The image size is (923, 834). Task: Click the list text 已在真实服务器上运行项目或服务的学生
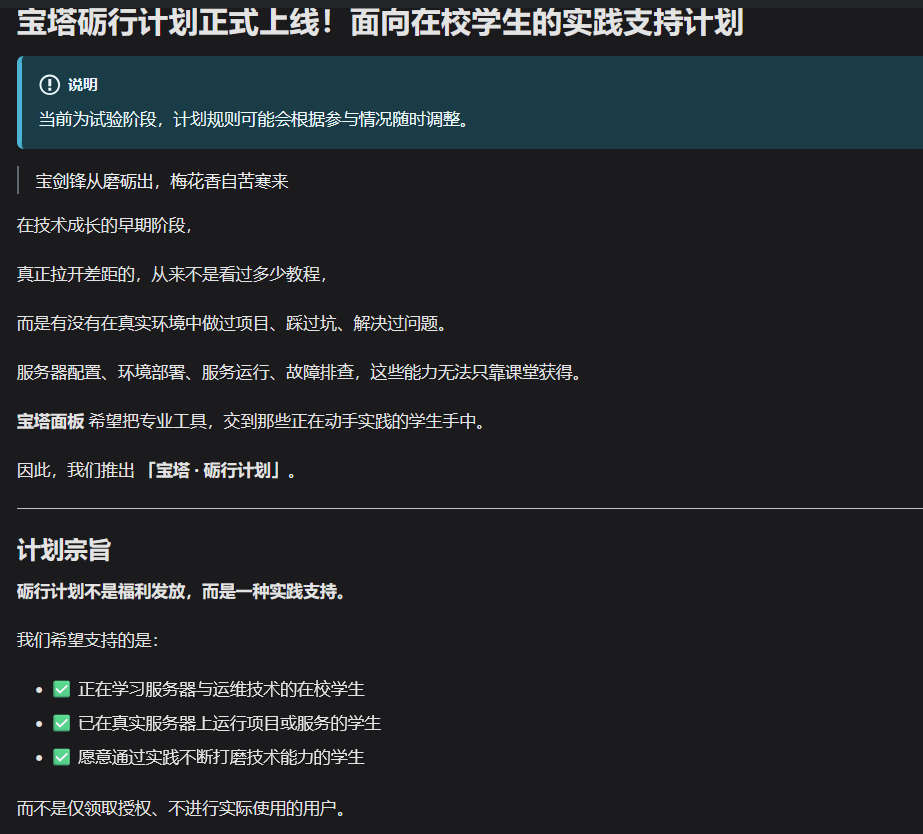point(230,723)
